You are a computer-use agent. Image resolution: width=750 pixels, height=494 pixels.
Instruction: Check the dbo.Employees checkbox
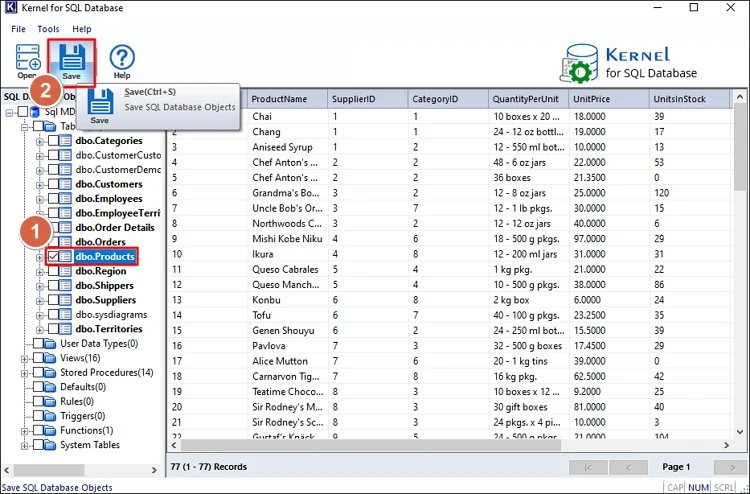point(54,198)
